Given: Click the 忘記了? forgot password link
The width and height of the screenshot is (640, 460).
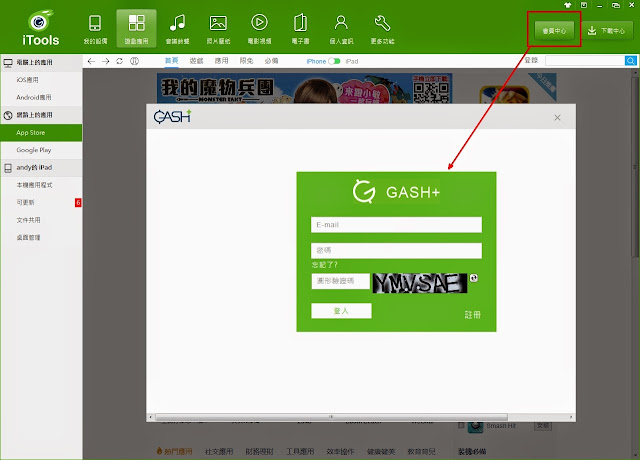Looking at the screenshot, I should point(324,264).
